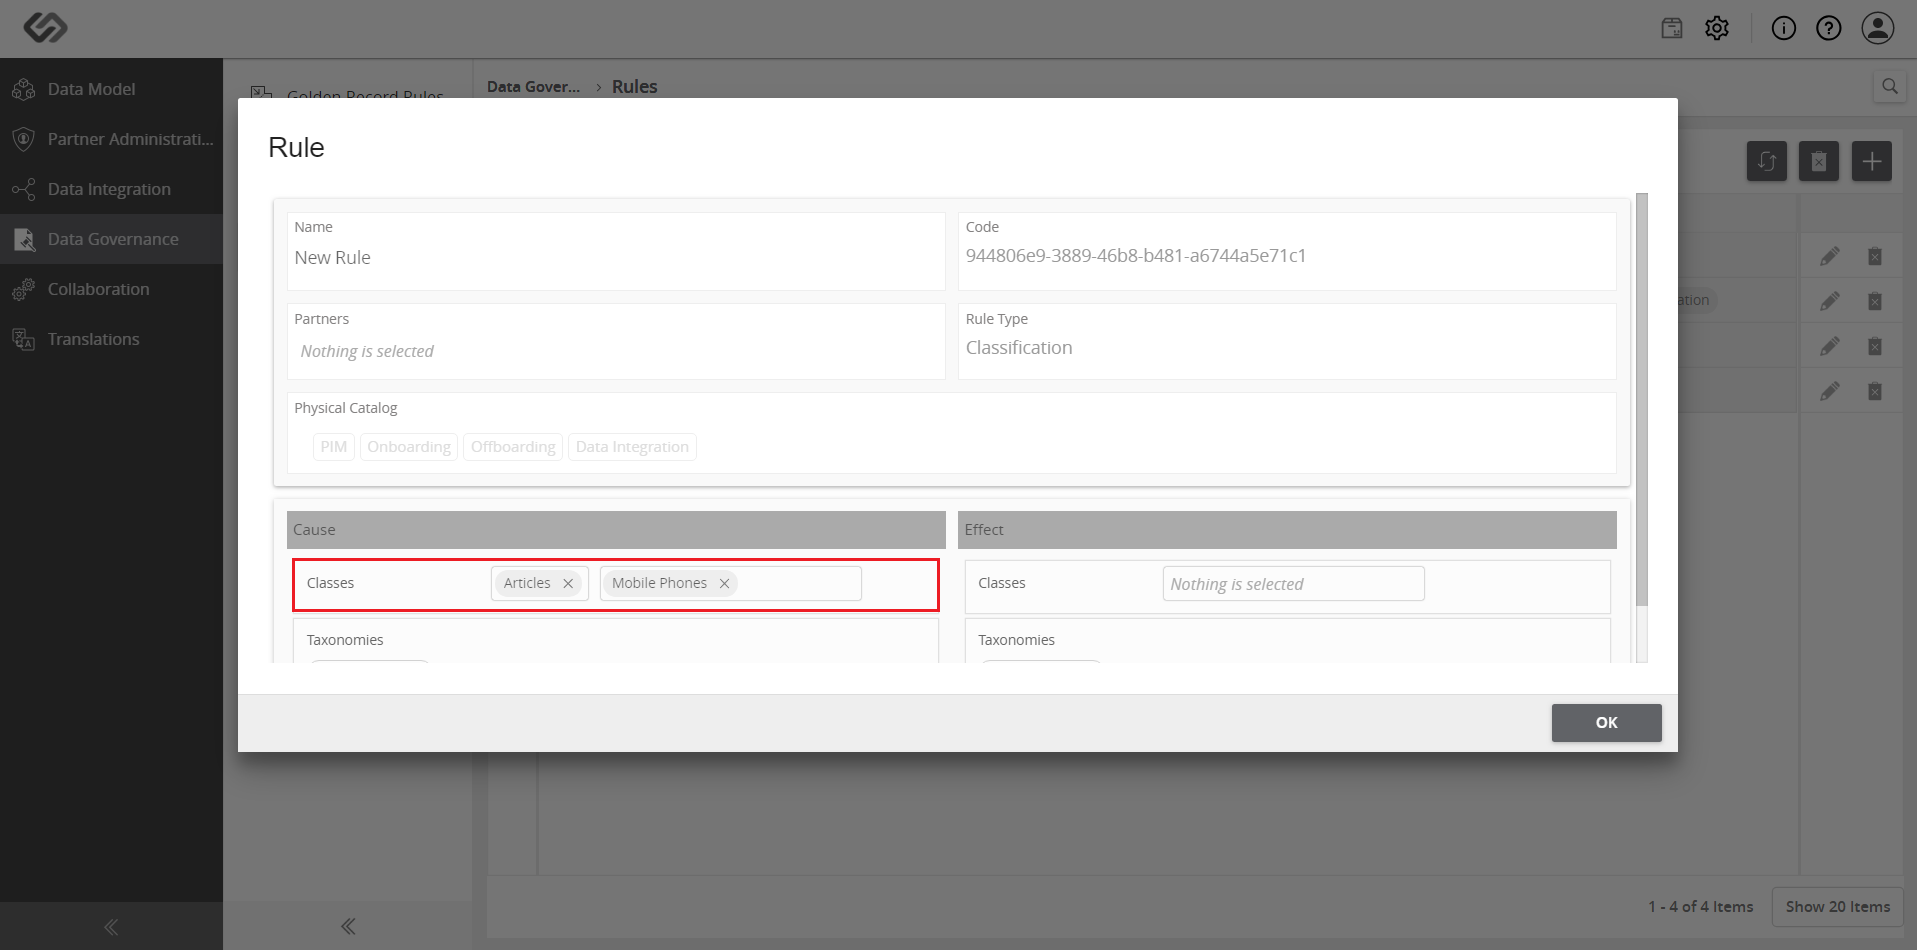The width and height of the screenshot is (1917, 950).
Task: Collapse the main sidebar with double chevron
Action: click(x=111, y=927)
